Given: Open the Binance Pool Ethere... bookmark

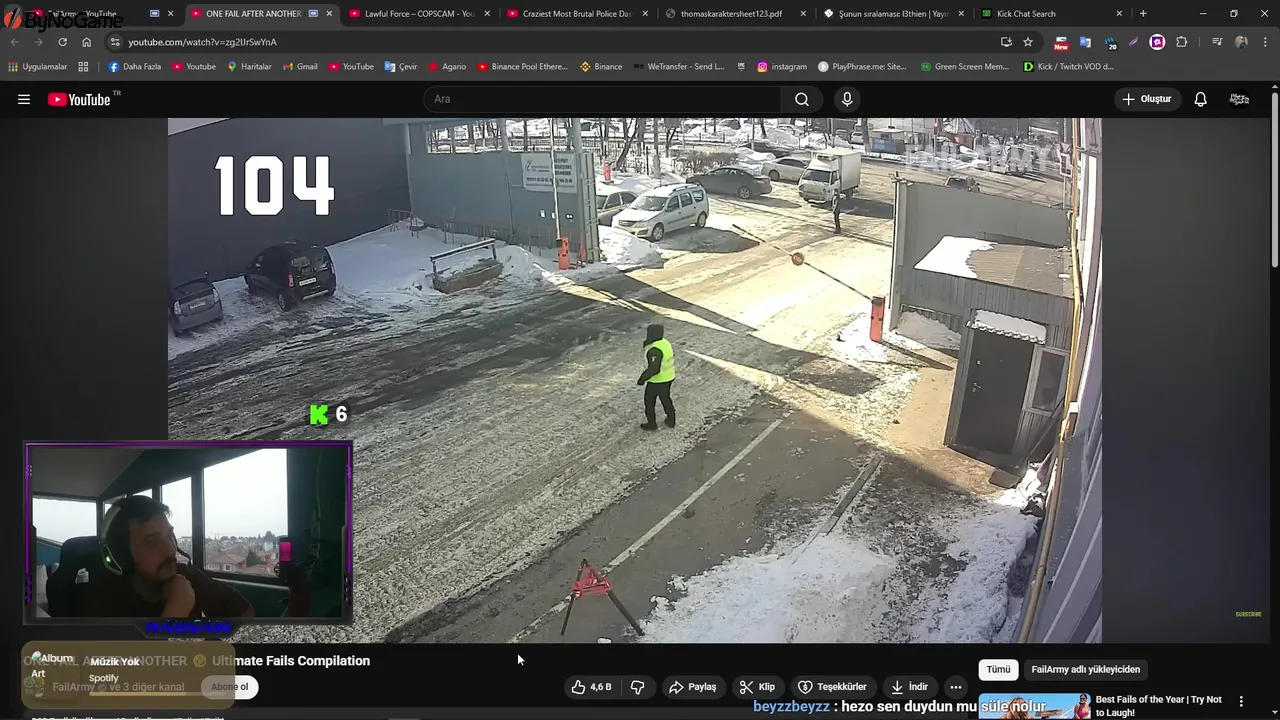Looking at the screenshot, I should tap(522, 67).
